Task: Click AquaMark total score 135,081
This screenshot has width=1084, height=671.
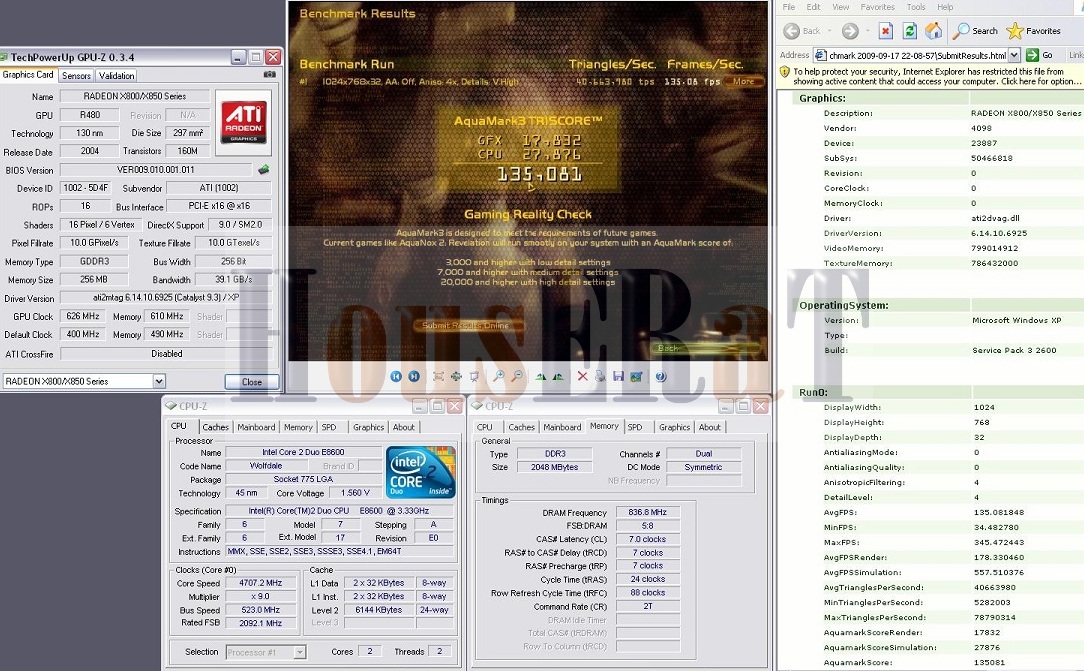Action: [x=539, y=174]
